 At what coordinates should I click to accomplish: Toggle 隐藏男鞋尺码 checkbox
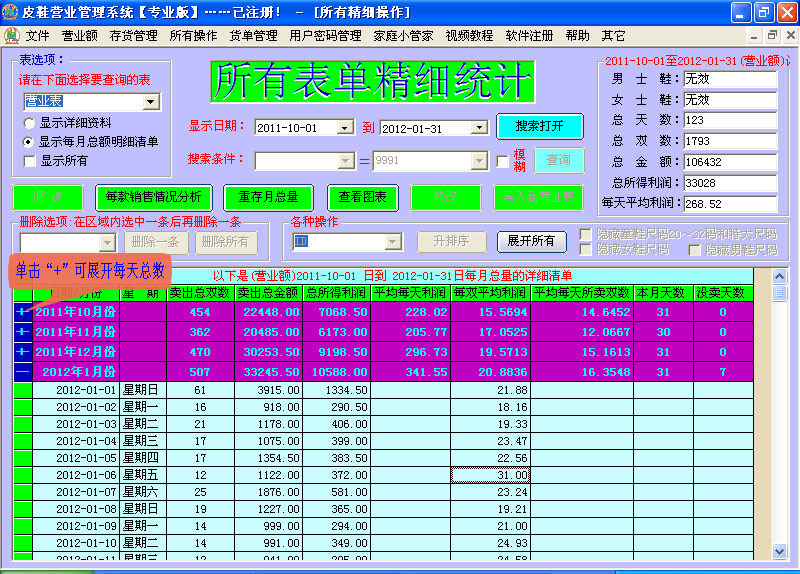(x=694, y=249)
